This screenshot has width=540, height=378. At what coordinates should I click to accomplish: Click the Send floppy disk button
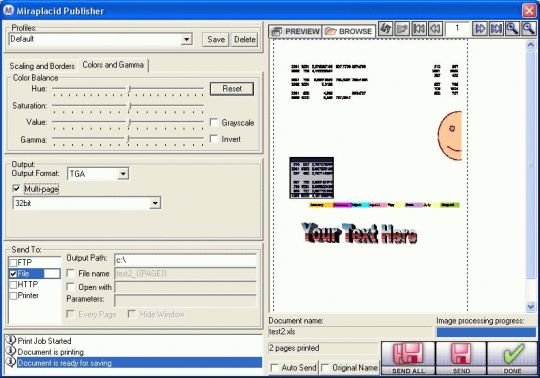(461, 358)
